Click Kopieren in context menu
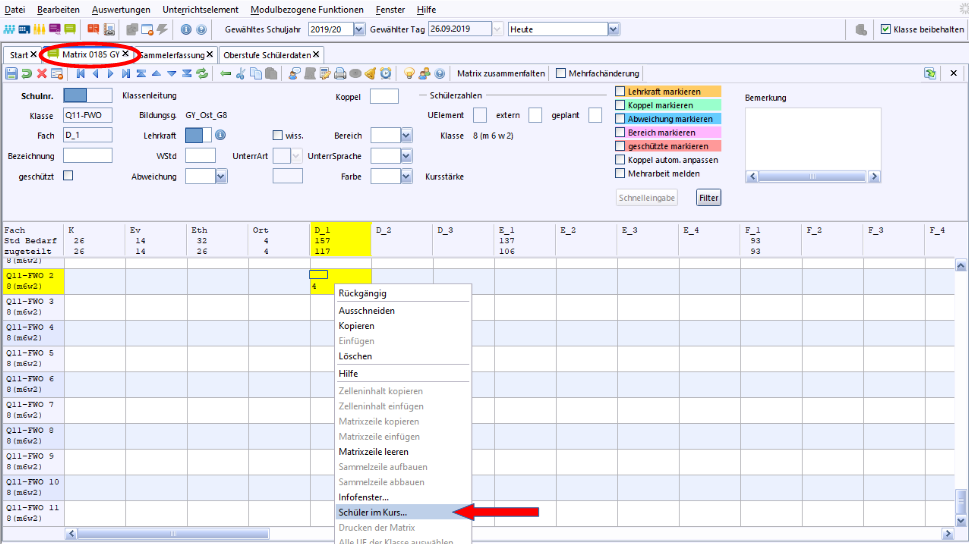The width and height of the screenshot is (969, 544). (404, 326)
